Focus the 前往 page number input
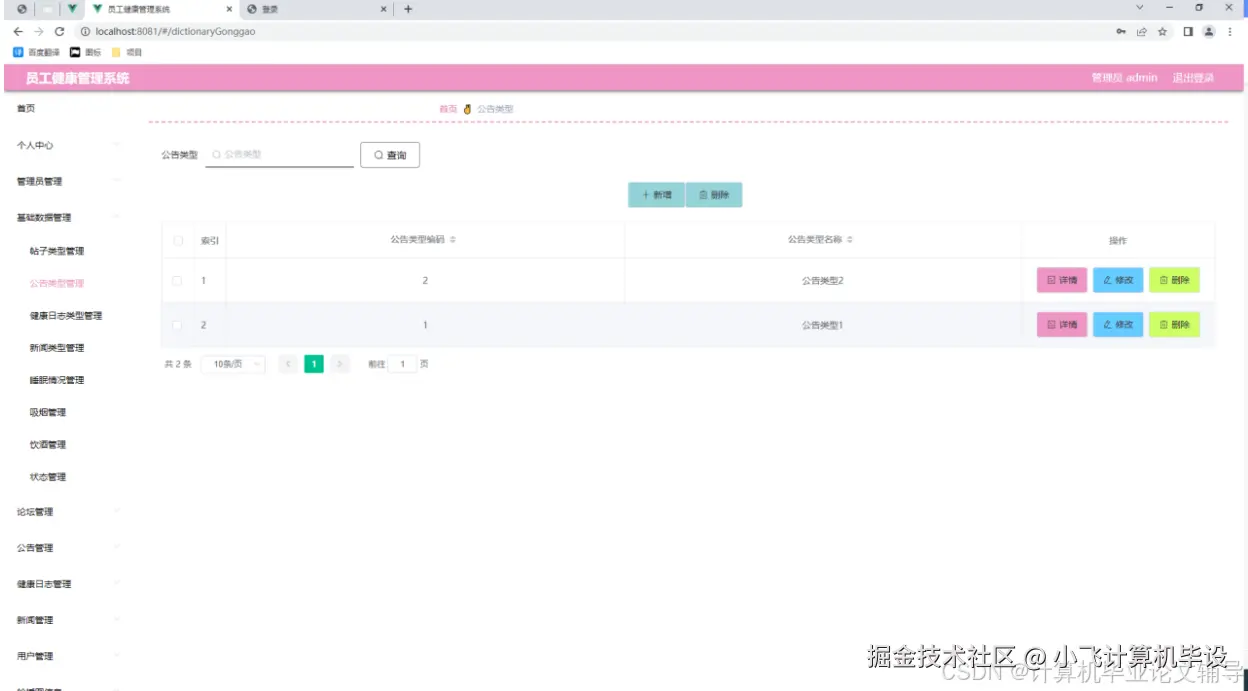This screenshot has width=1248, height=691. tap(402, 364)
